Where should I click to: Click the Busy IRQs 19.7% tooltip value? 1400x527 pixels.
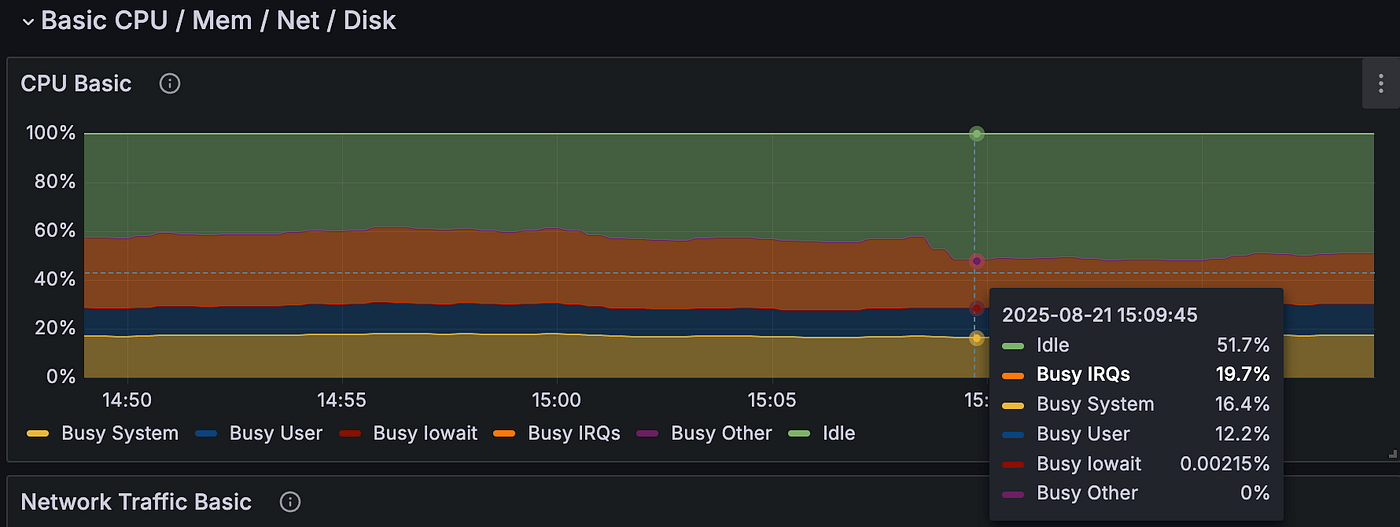(x=1243, y=375)
